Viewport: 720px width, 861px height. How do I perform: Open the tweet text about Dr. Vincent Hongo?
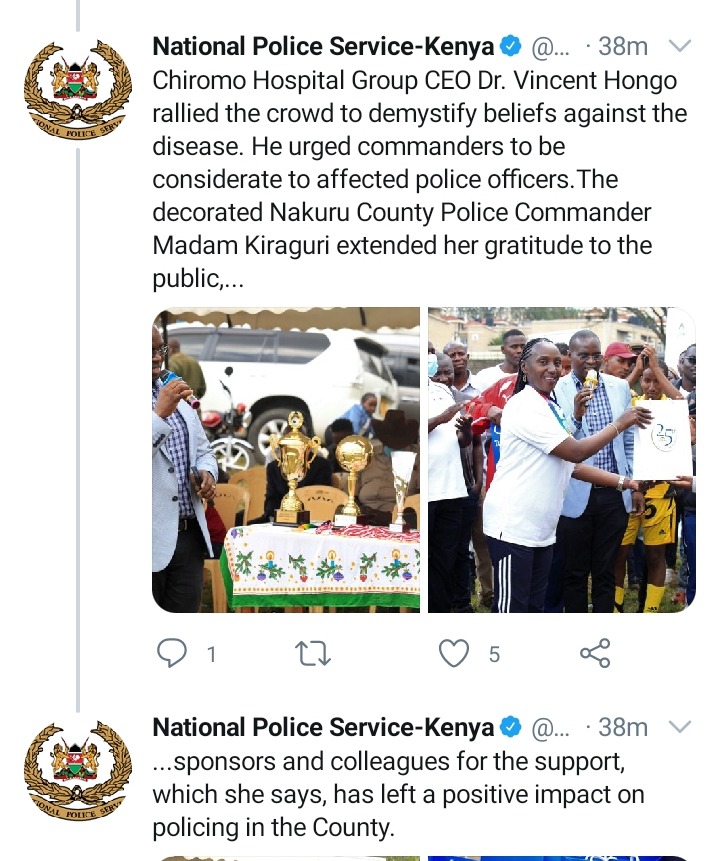(x=420, y=179)
